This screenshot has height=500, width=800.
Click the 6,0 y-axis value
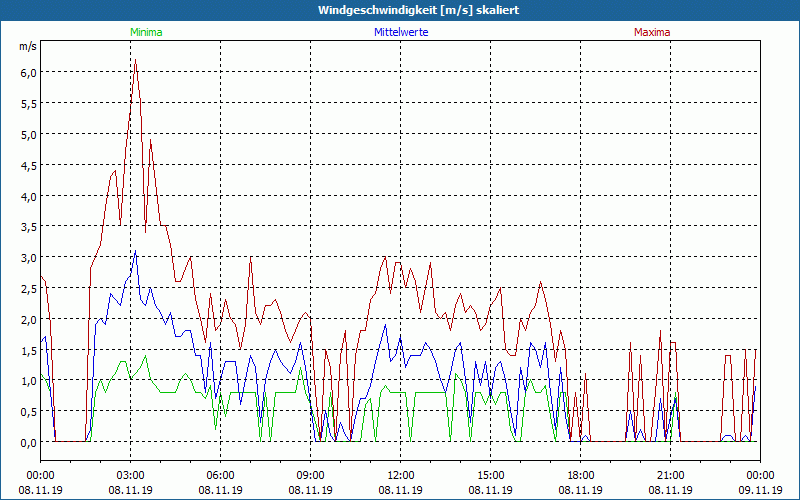pos(28,73)
